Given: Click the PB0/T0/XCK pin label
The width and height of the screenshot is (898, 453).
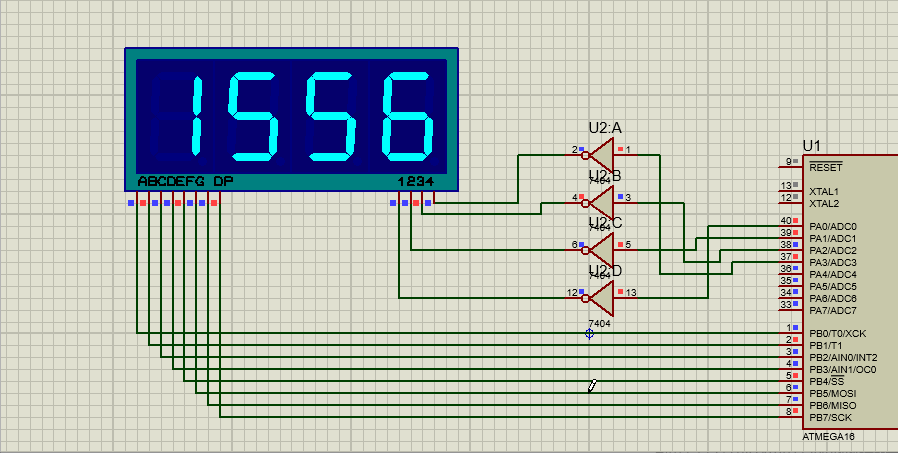Looking at the screenshot, I should pos(838,334).
